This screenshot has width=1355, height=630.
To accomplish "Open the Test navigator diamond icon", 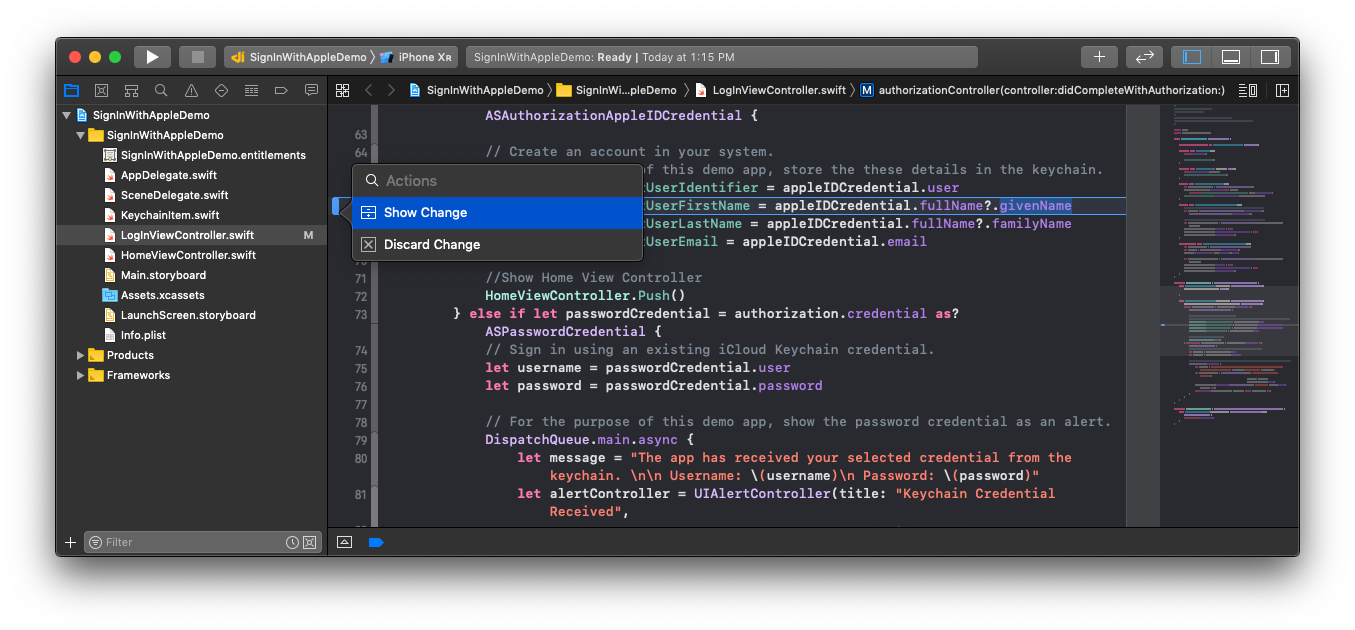I will coord(221,90).
